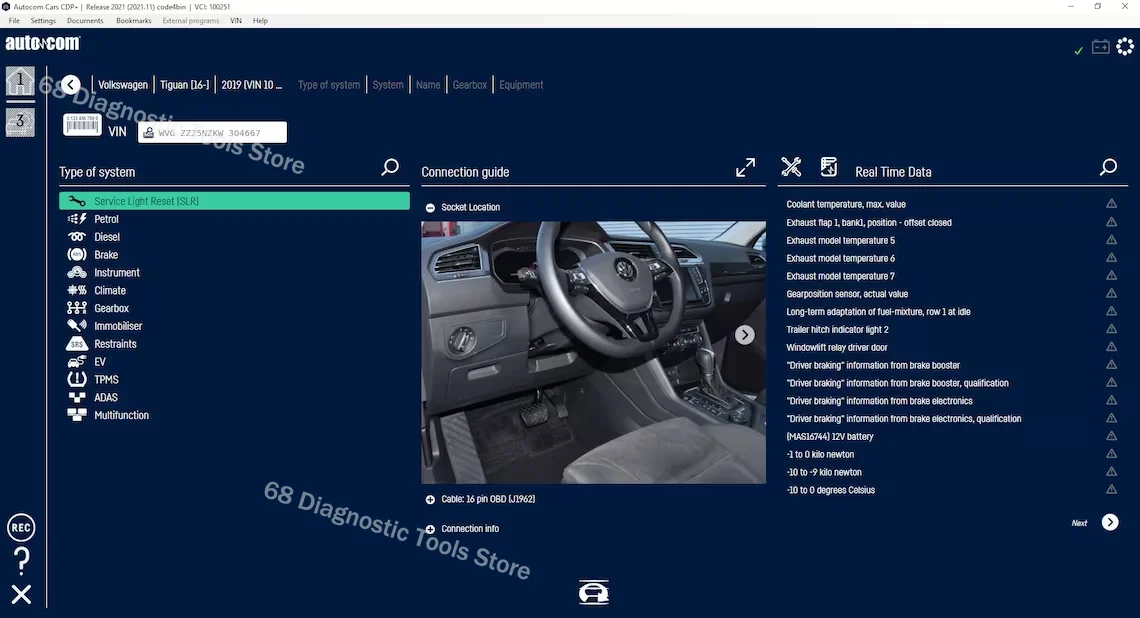Collapse the Socket Location section
This screenshot has width=1140, height=618.
pos(430,208)
